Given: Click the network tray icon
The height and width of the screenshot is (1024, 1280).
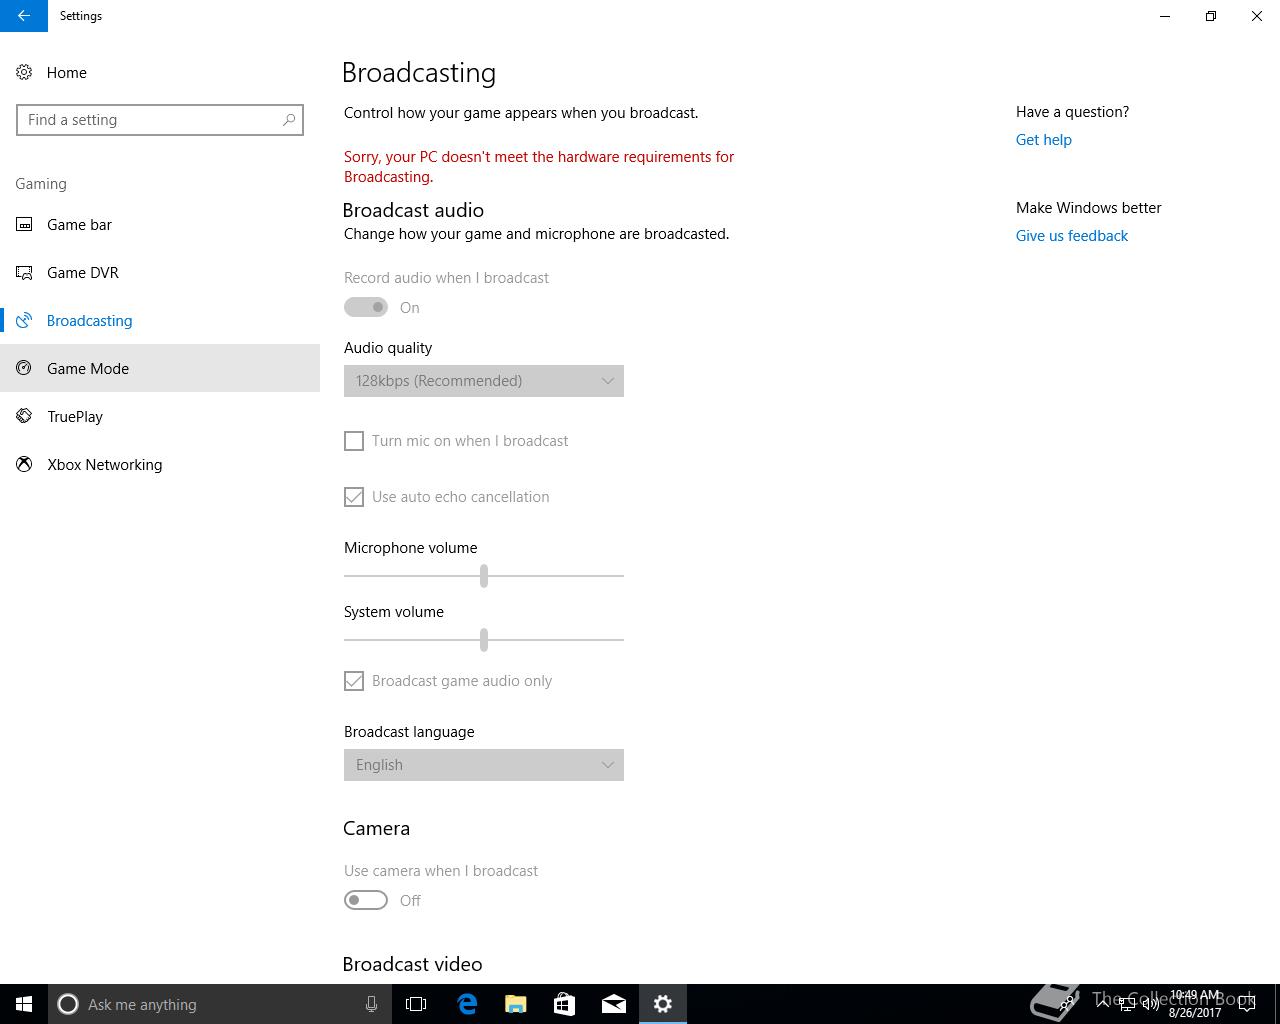Looking at the screenshot, I should point(1126,1004).
